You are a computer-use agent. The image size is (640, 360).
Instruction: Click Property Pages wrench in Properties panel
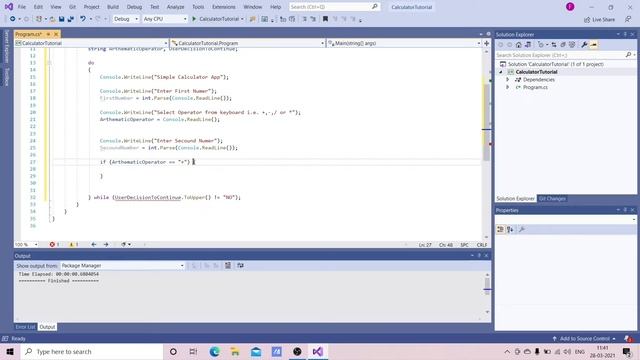[x=522, y=230]
